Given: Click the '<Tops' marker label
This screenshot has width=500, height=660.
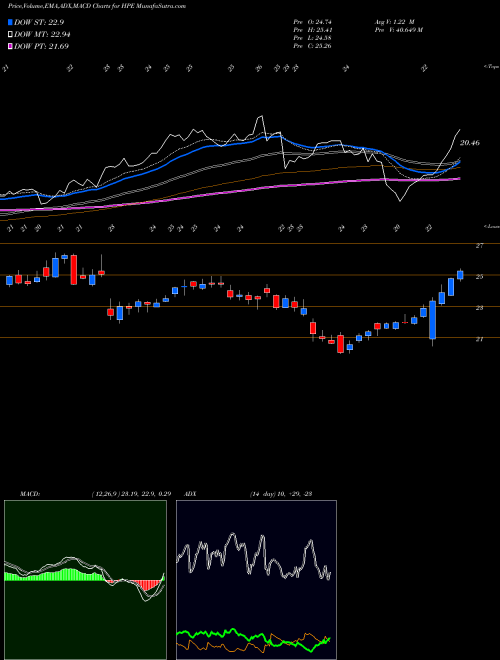Looking at the screenshot, I should coord(491,67).
